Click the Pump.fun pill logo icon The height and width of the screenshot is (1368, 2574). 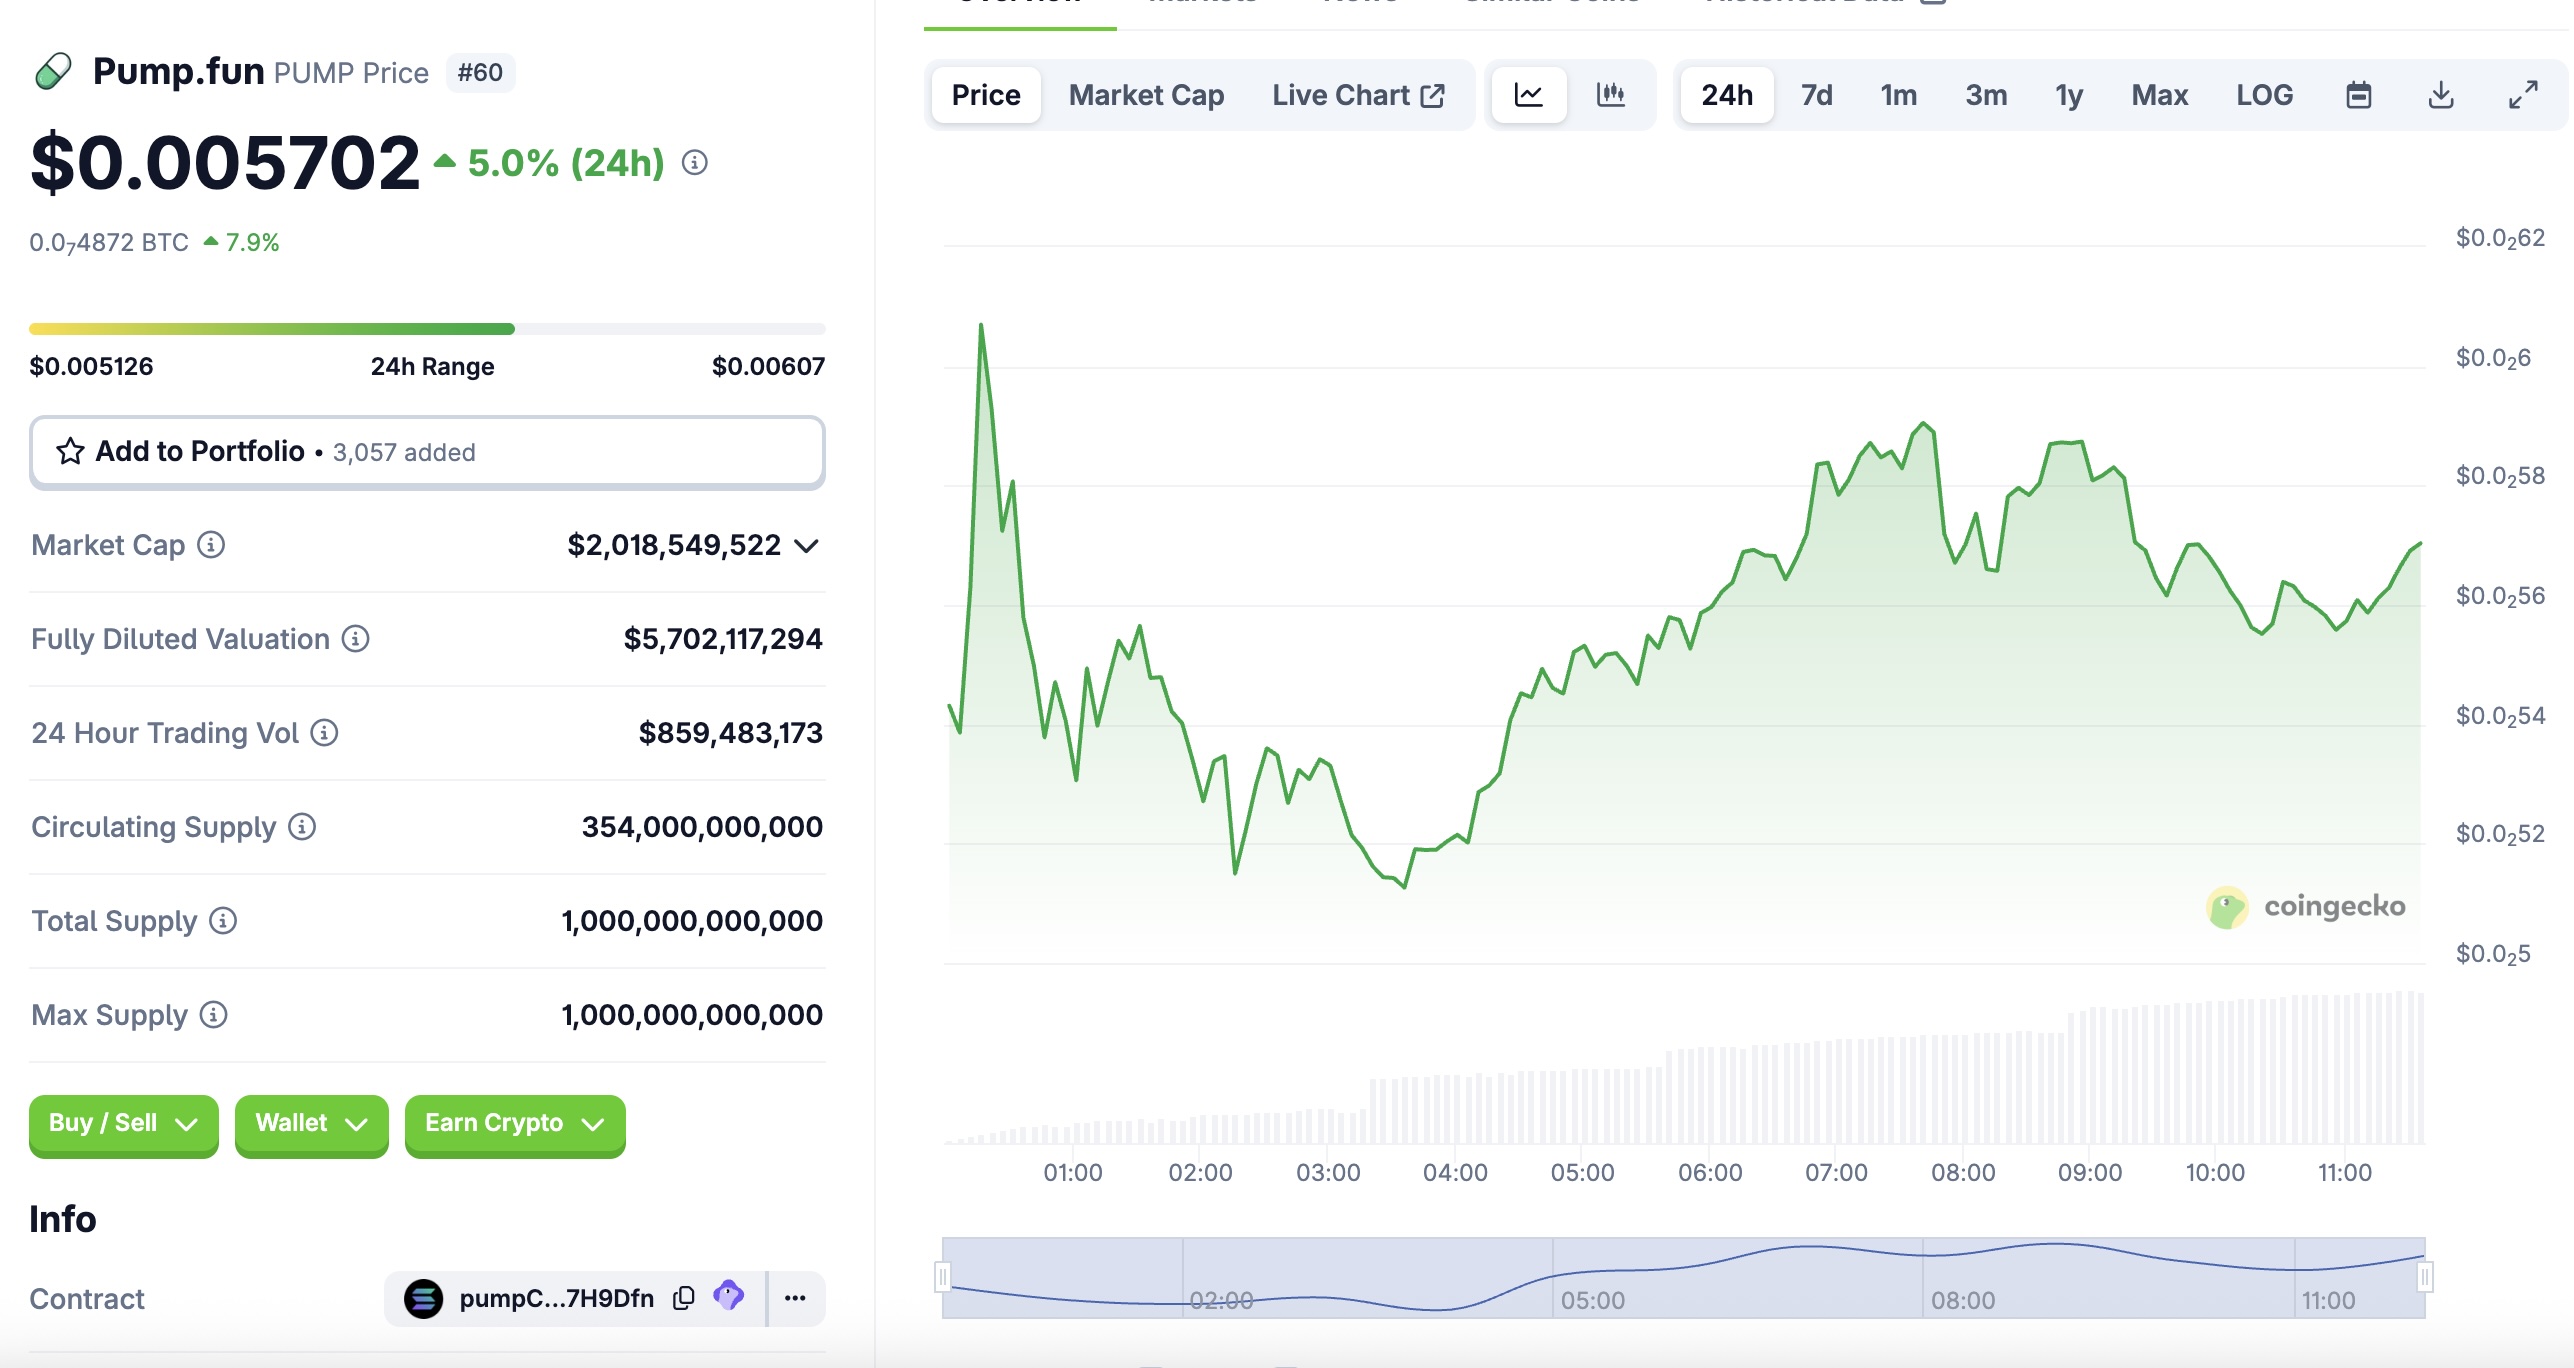(x=53, y=72)
